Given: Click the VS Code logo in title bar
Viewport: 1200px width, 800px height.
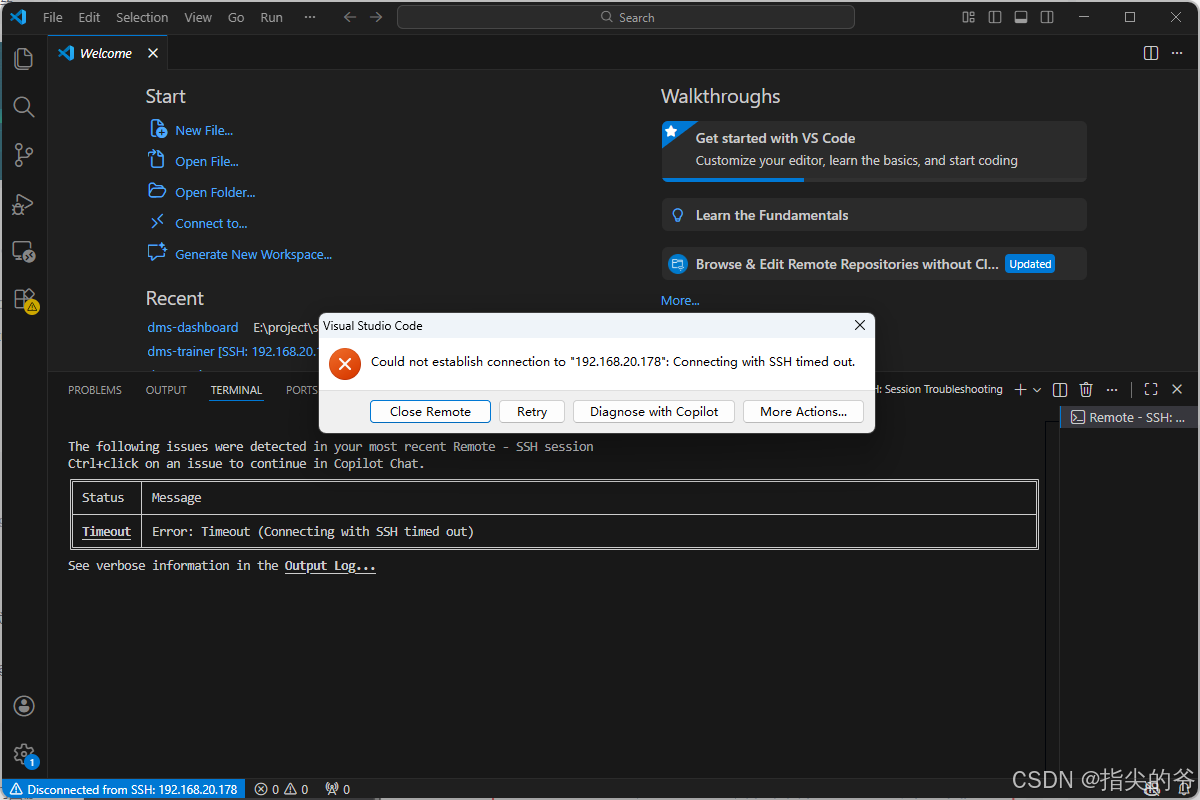Looking at the screenshot, I should pos(18,17).
